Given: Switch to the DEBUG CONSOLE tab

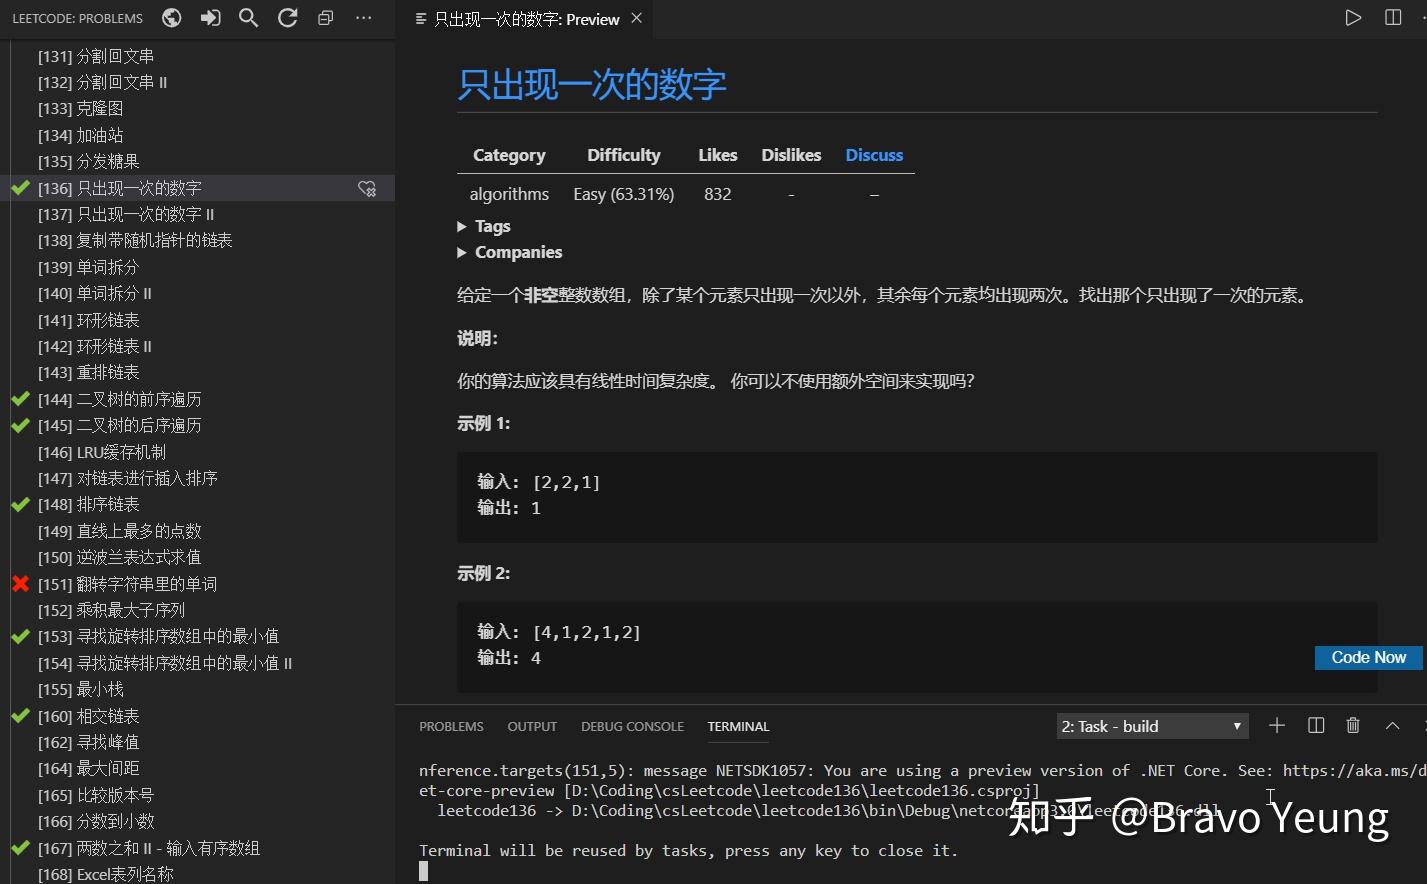Looking at the screenshot, I should pos(632,726).
